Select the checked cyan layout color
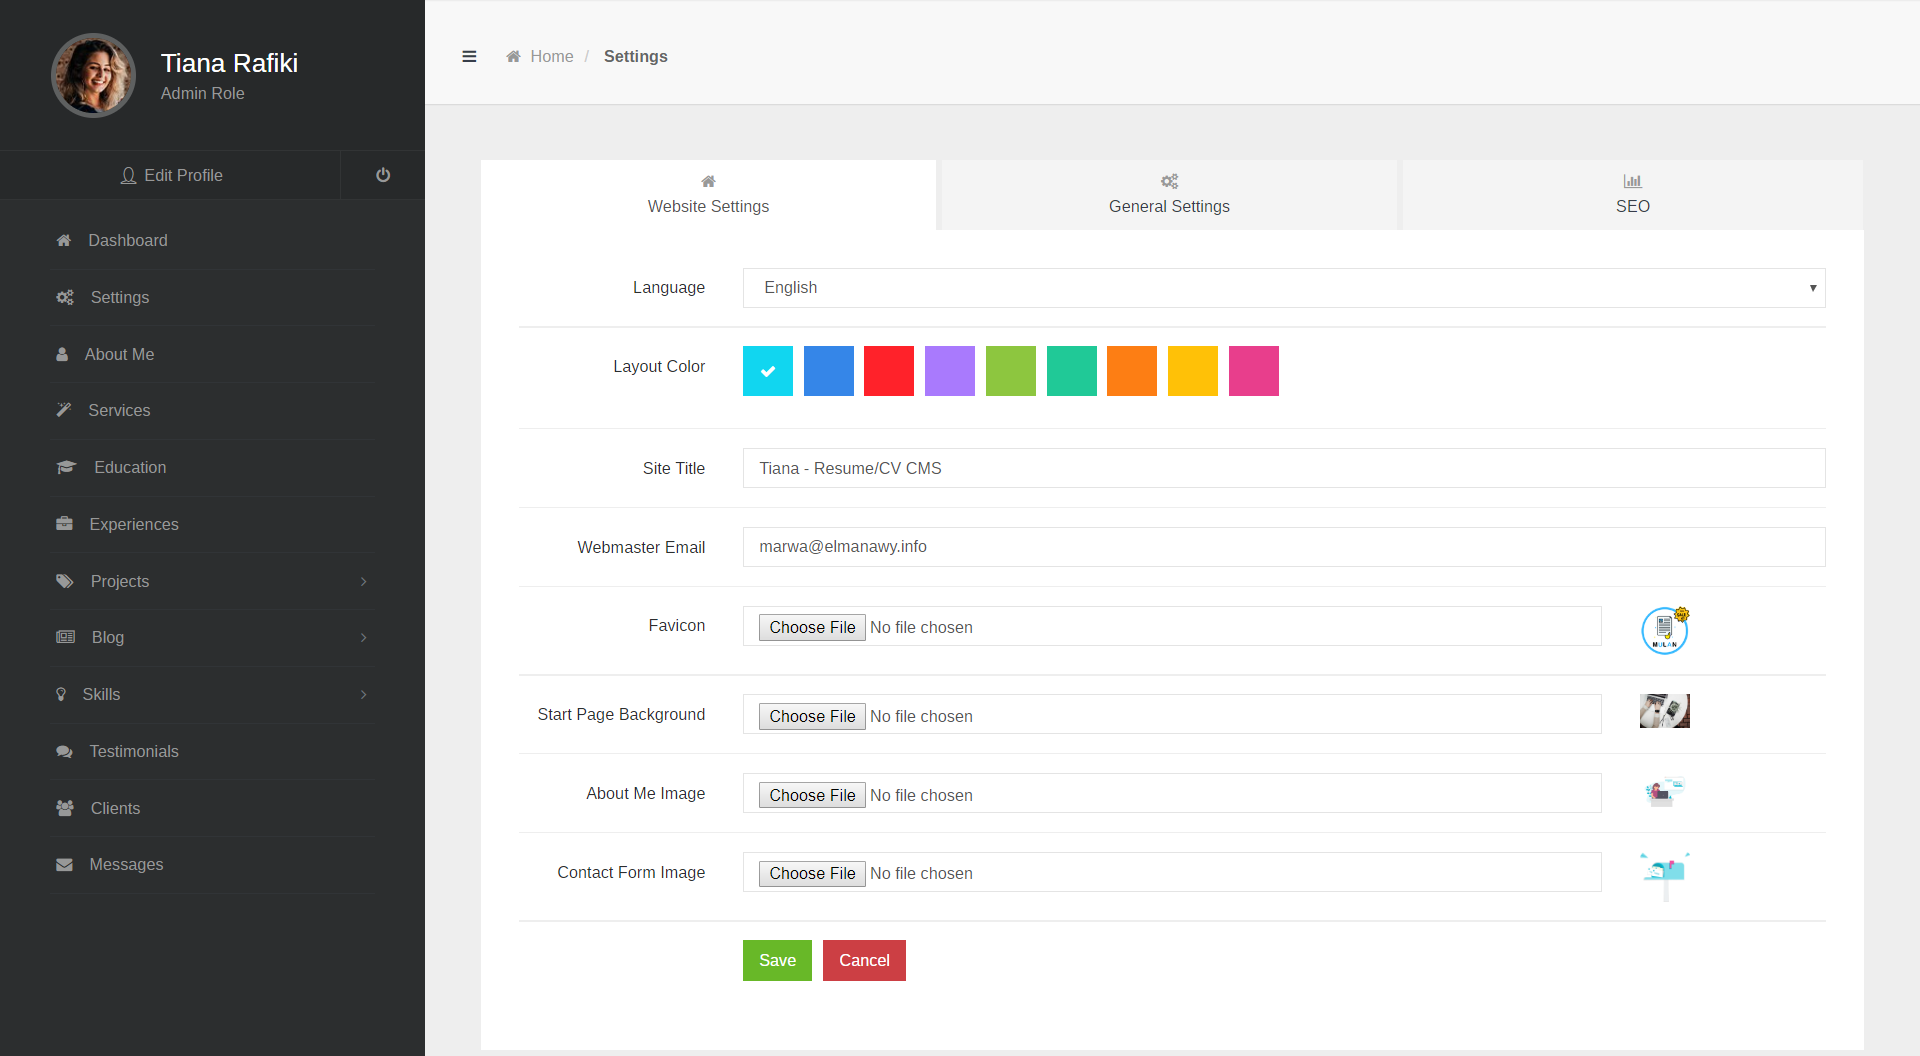The width and height of the screenshot is (1920, 1056). pos(768,371)
